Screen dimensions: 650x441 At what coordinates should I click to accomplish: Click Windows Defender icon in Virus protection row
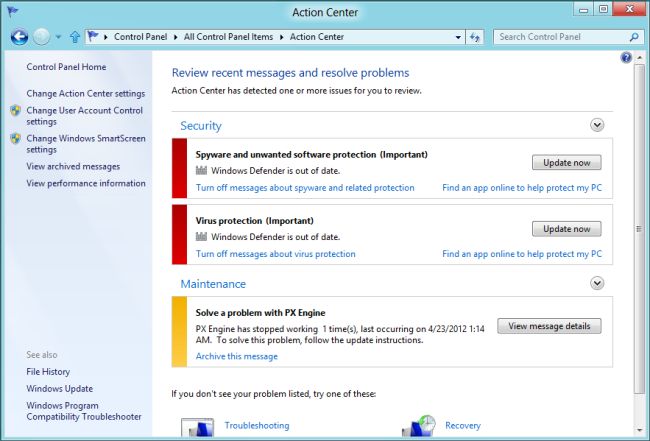(201, 237)
